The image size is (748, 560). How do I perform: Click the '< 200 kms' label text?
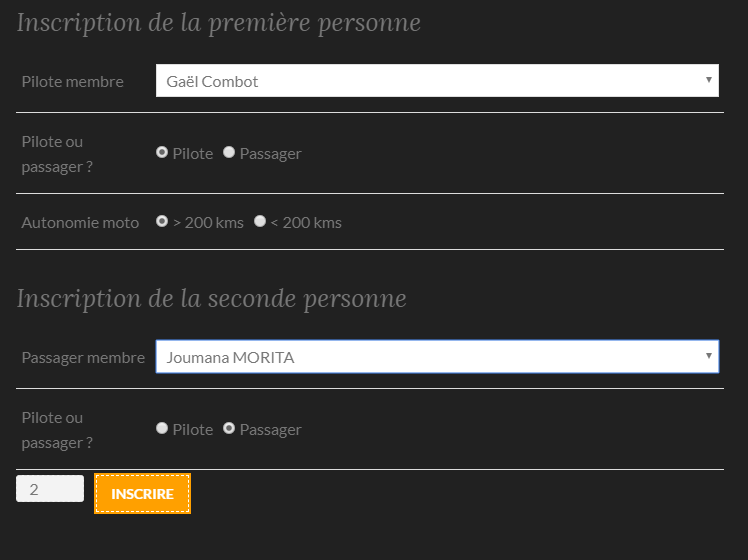click(x=306, y=223)
